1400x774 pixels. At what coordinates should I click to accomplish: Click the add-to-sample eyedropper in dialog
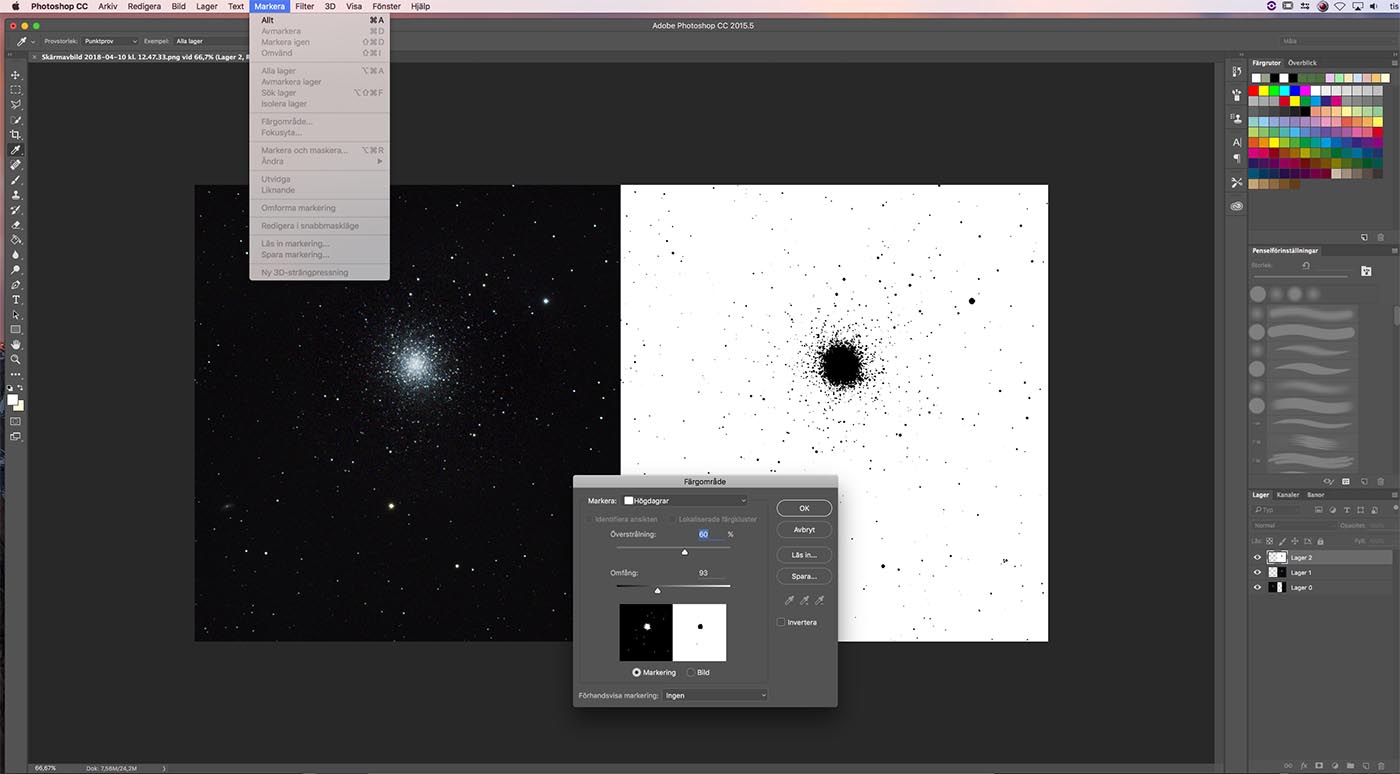804,600
